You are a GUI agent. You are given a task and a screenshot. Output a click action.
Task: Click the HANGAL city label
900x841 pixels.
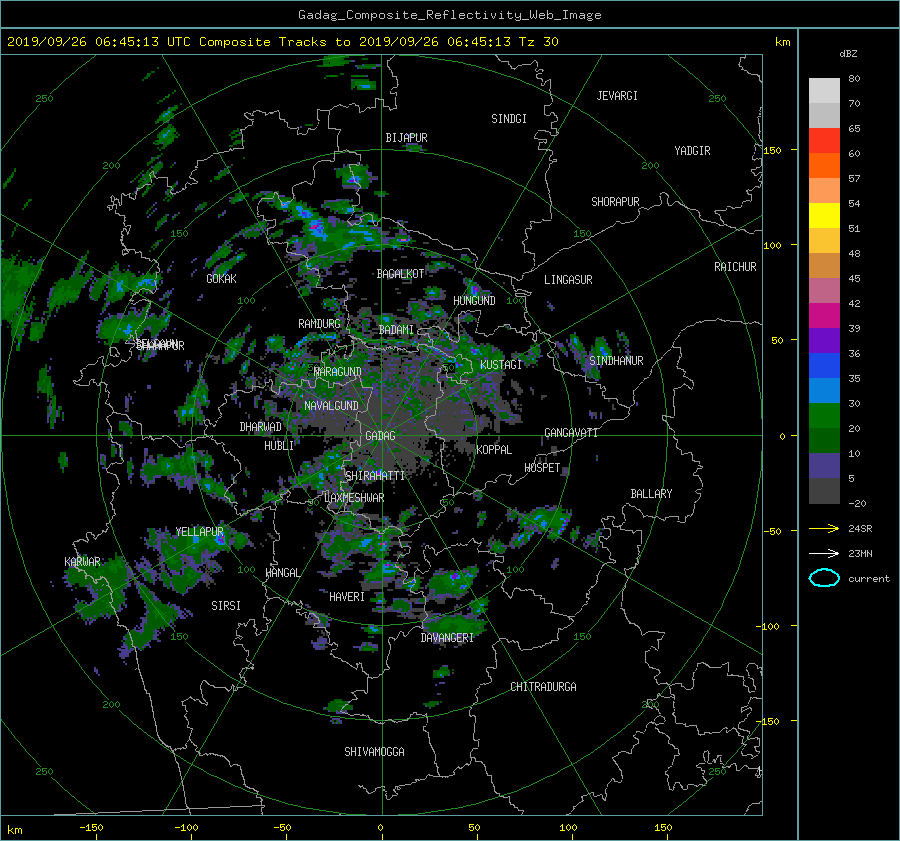[x=283, y=573]
